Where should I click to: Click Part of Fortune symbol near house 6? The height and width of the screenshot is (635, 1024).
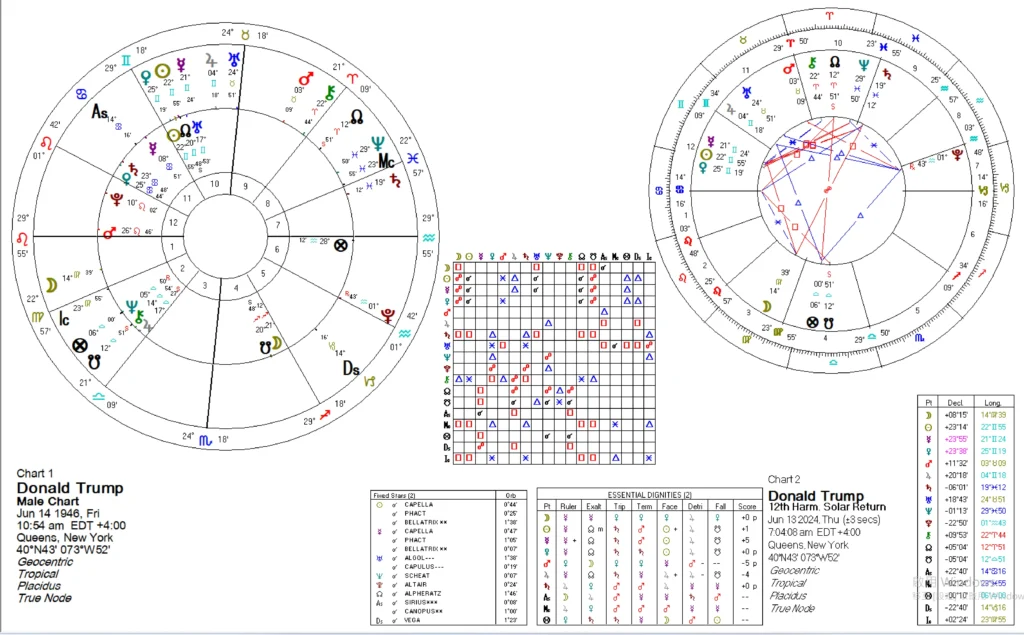[x=342, y=243]
